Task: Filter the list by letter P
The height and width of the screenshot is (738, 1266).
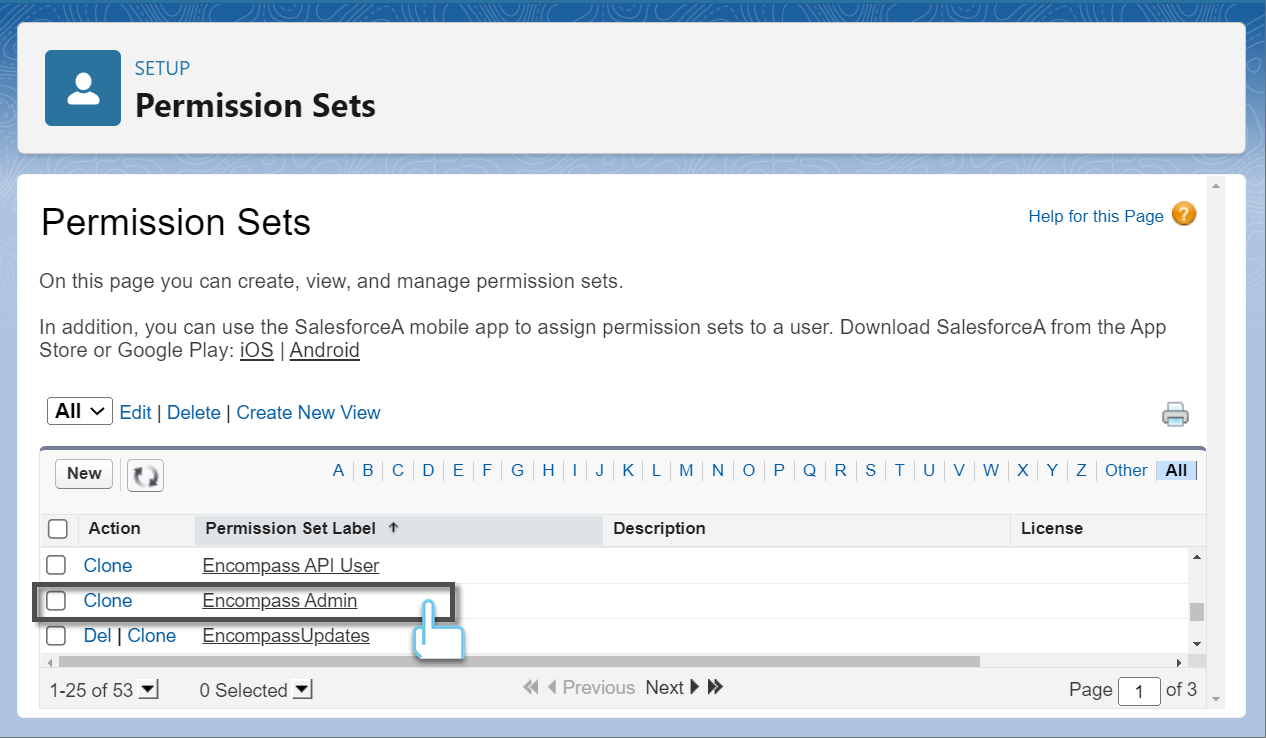Action: click(x=779, y=470)
